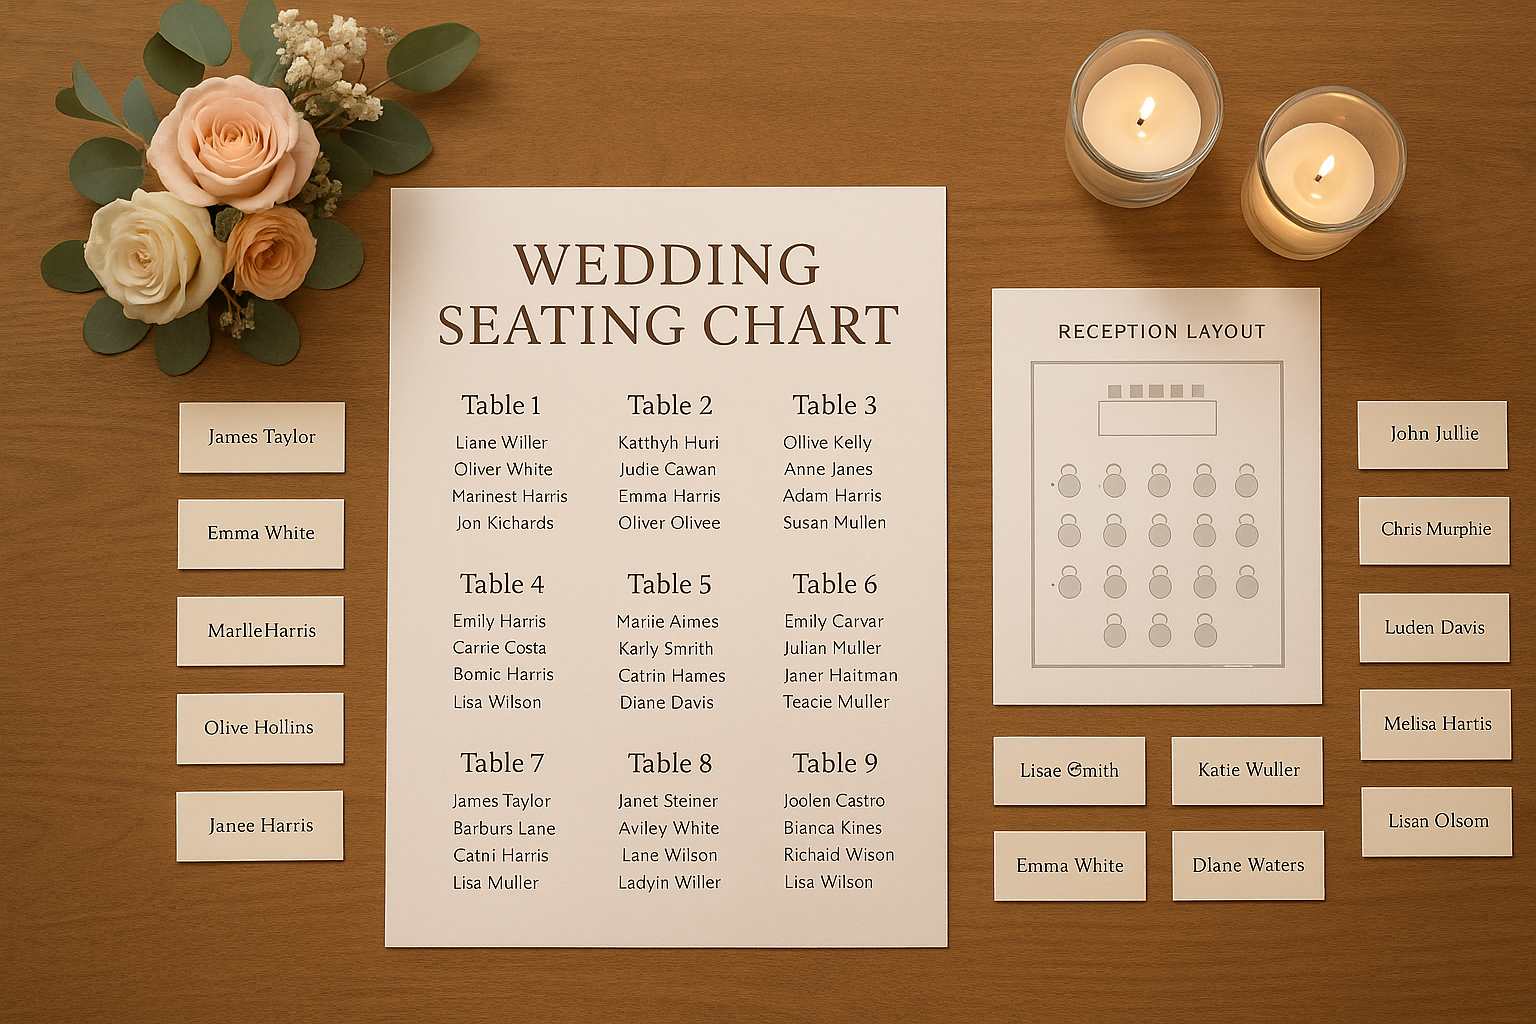Image resolution: width=1536 pixels, height=1024 pixels.
Task: Select the James Taylor place card
Action: 260,437
